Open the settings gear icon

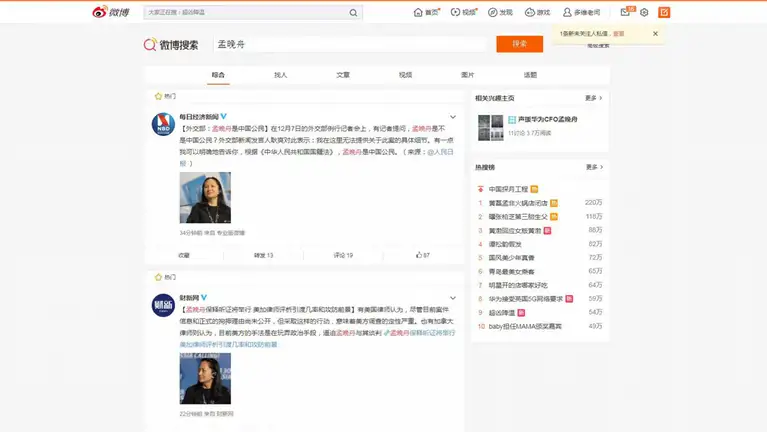(644, 12)
